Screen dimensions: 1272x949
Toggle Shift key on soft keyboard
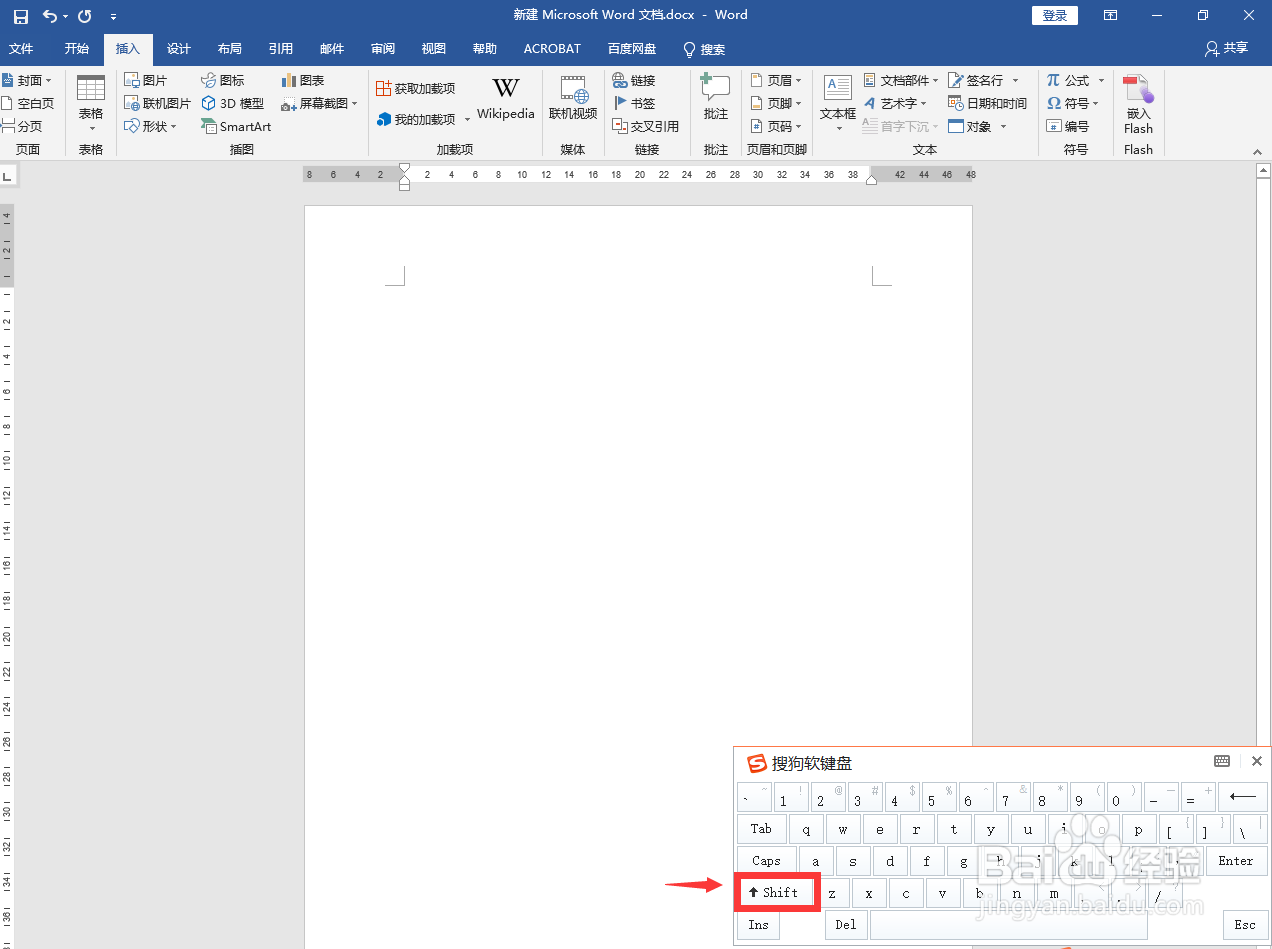(x=777, y=892)
